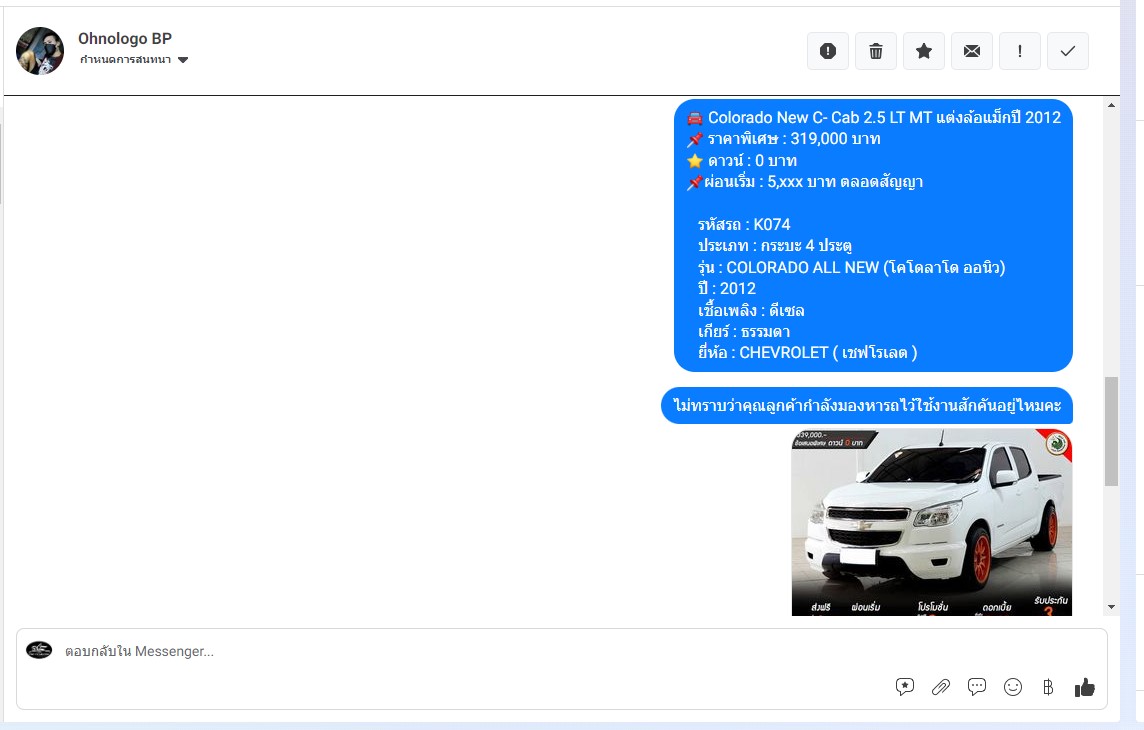Viewport: 1144px width, 730px height.
Task: Expand the กำหนดการสนทนา dropdown
Action: coord(134,60)
